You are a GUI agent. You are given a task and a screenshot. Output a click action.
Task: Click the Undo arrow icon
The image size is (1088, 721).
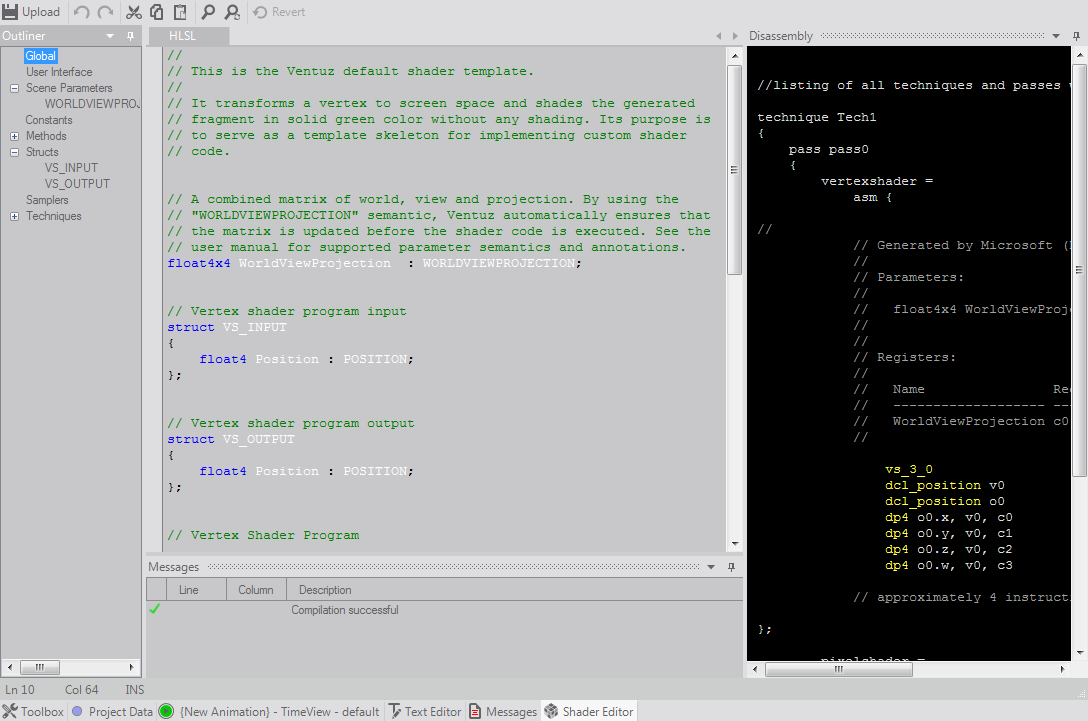point(82,12)
